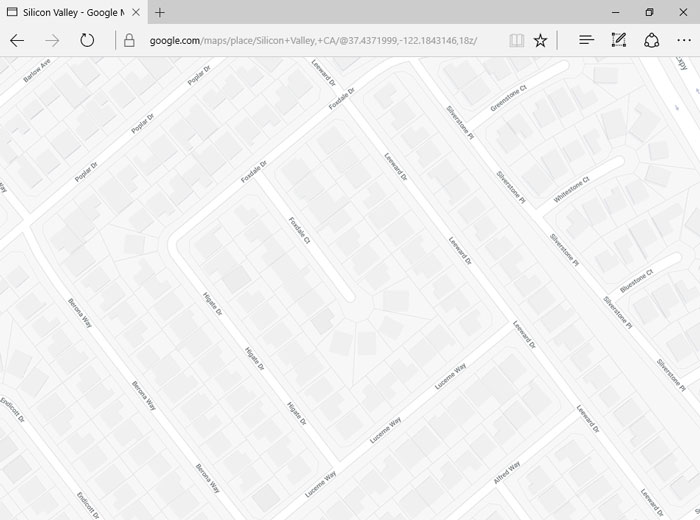Open a new tab with plus button
This screenshot has height=520, width=700.
click(160, 12)
